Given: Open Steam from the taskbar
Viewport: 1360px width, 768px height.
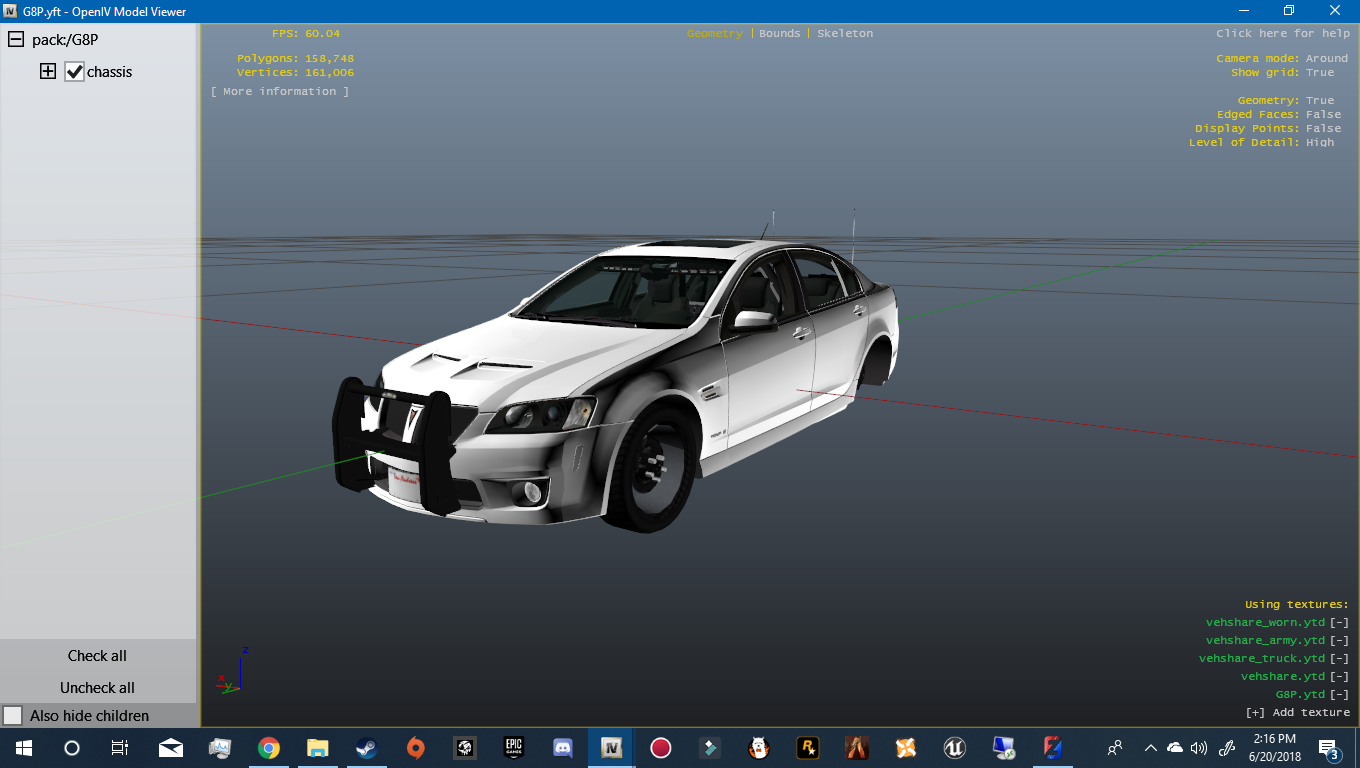Looking at the screenshot, I should pos(366,748).
